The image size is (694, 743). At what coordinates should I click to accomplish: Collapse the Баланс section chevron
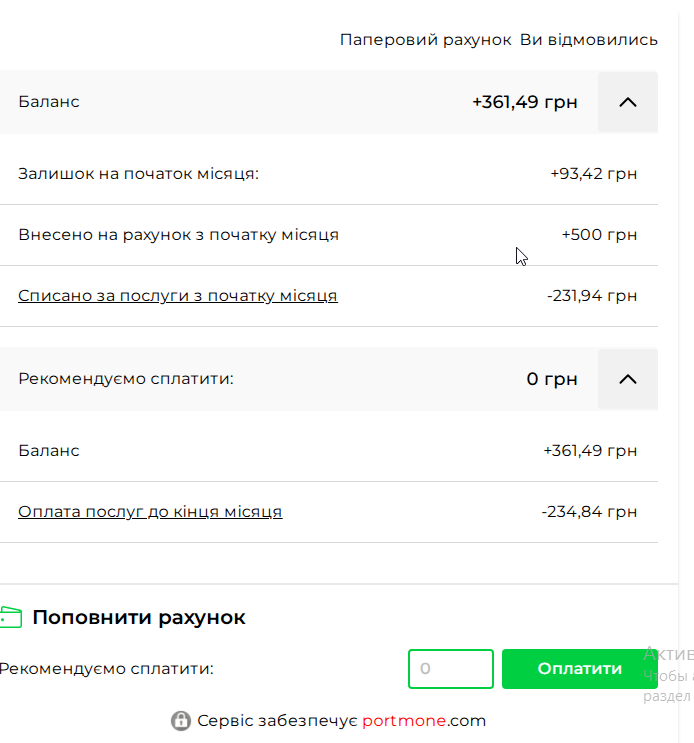(628, 102)
